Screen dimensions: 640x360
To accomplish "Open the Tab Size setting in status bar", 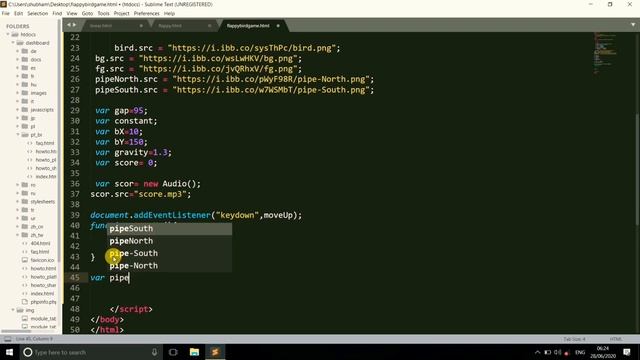I will coord(574,339).
